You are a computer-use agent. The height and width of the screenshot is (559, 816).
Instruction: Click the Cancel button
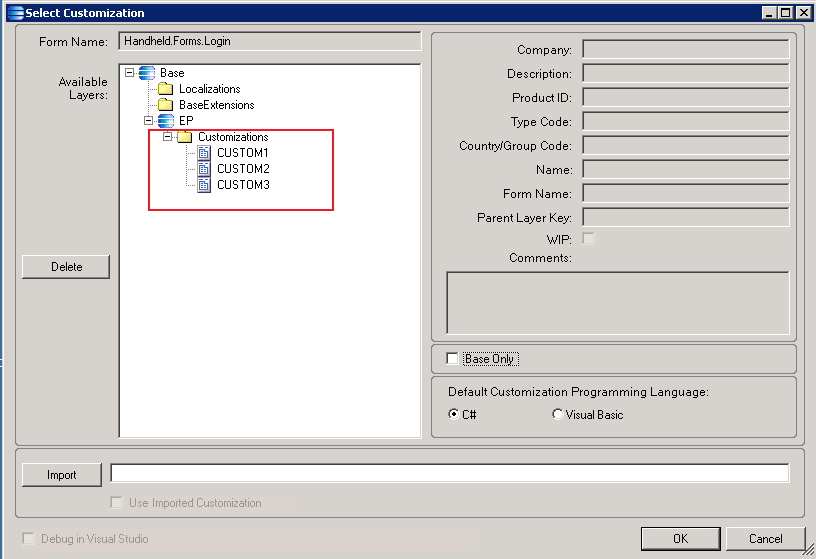[x=766, y=539]
